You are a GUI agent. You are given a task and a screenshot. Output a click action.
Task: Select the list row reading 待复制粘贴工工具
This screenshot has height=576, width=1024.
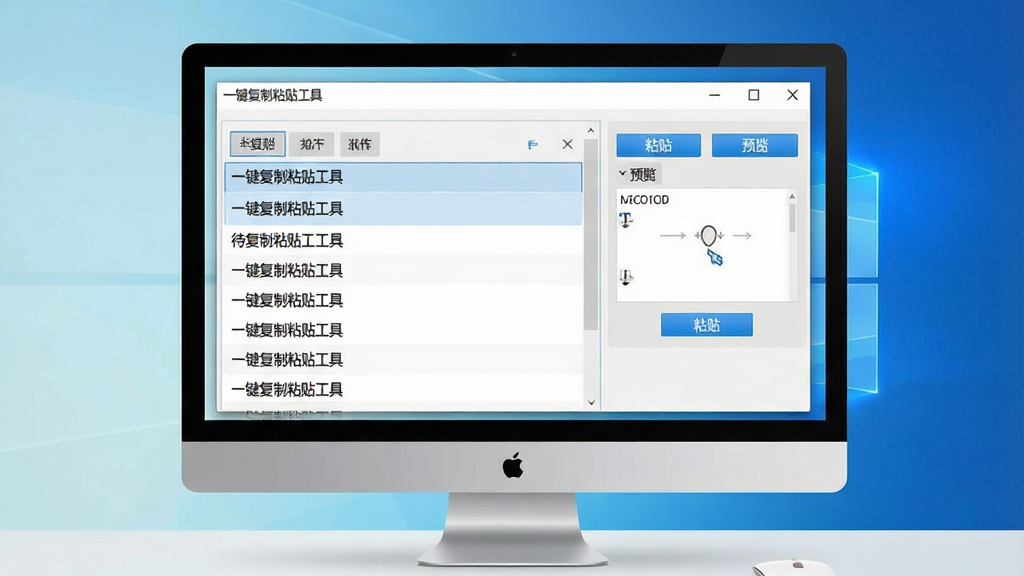(403, 240)
